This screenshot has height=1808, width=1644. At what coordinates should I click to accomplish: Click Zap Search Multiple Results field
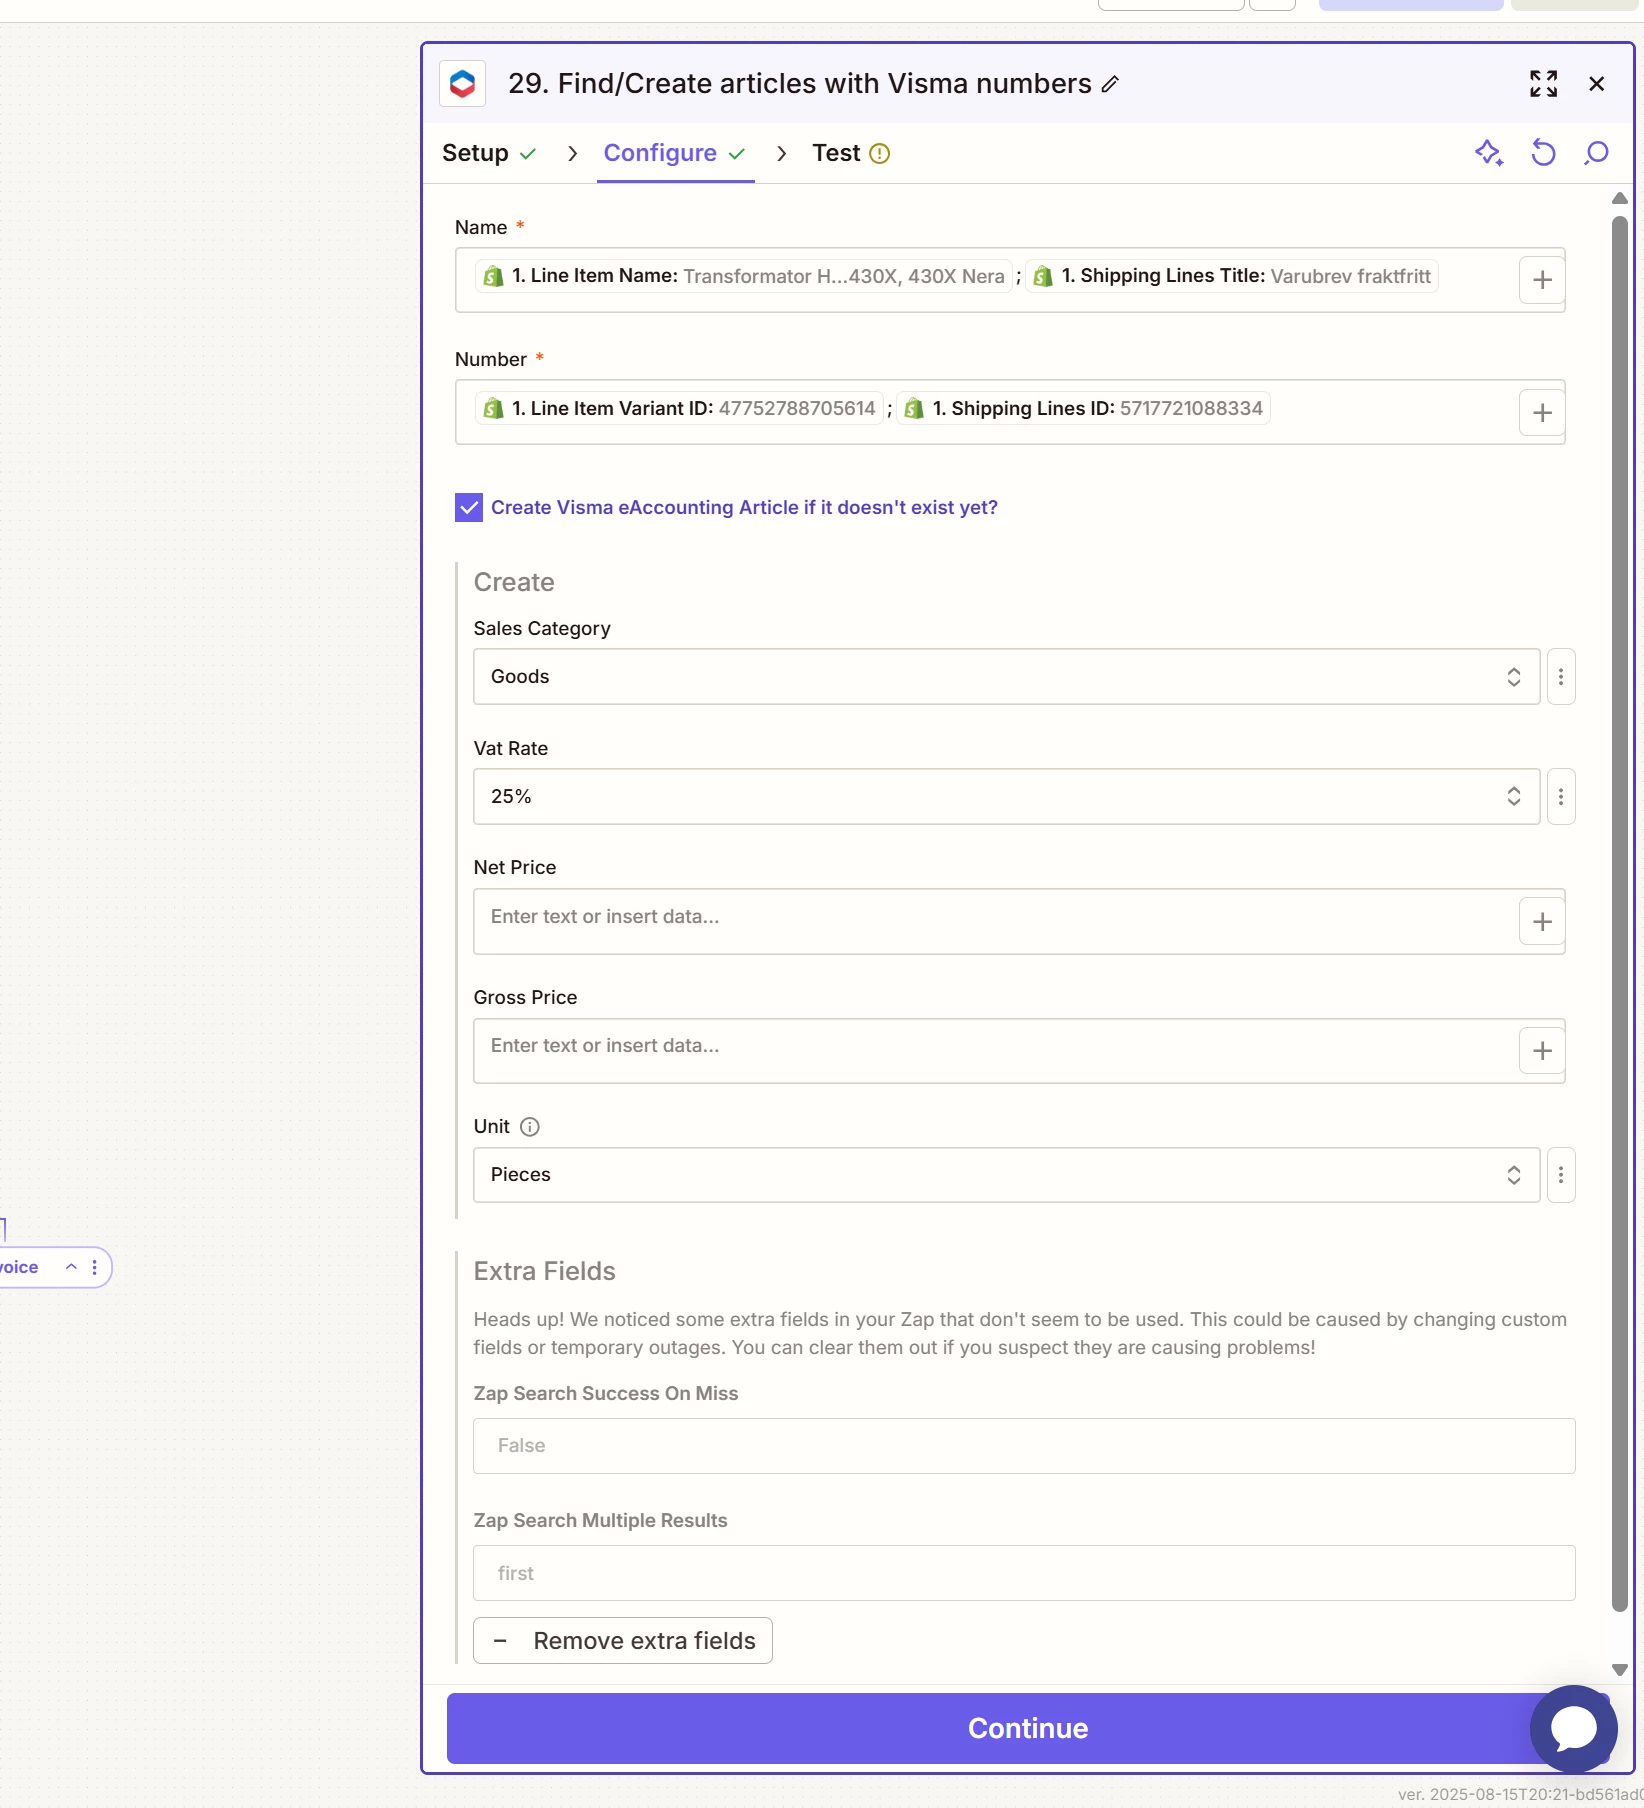point(1024,1573)
